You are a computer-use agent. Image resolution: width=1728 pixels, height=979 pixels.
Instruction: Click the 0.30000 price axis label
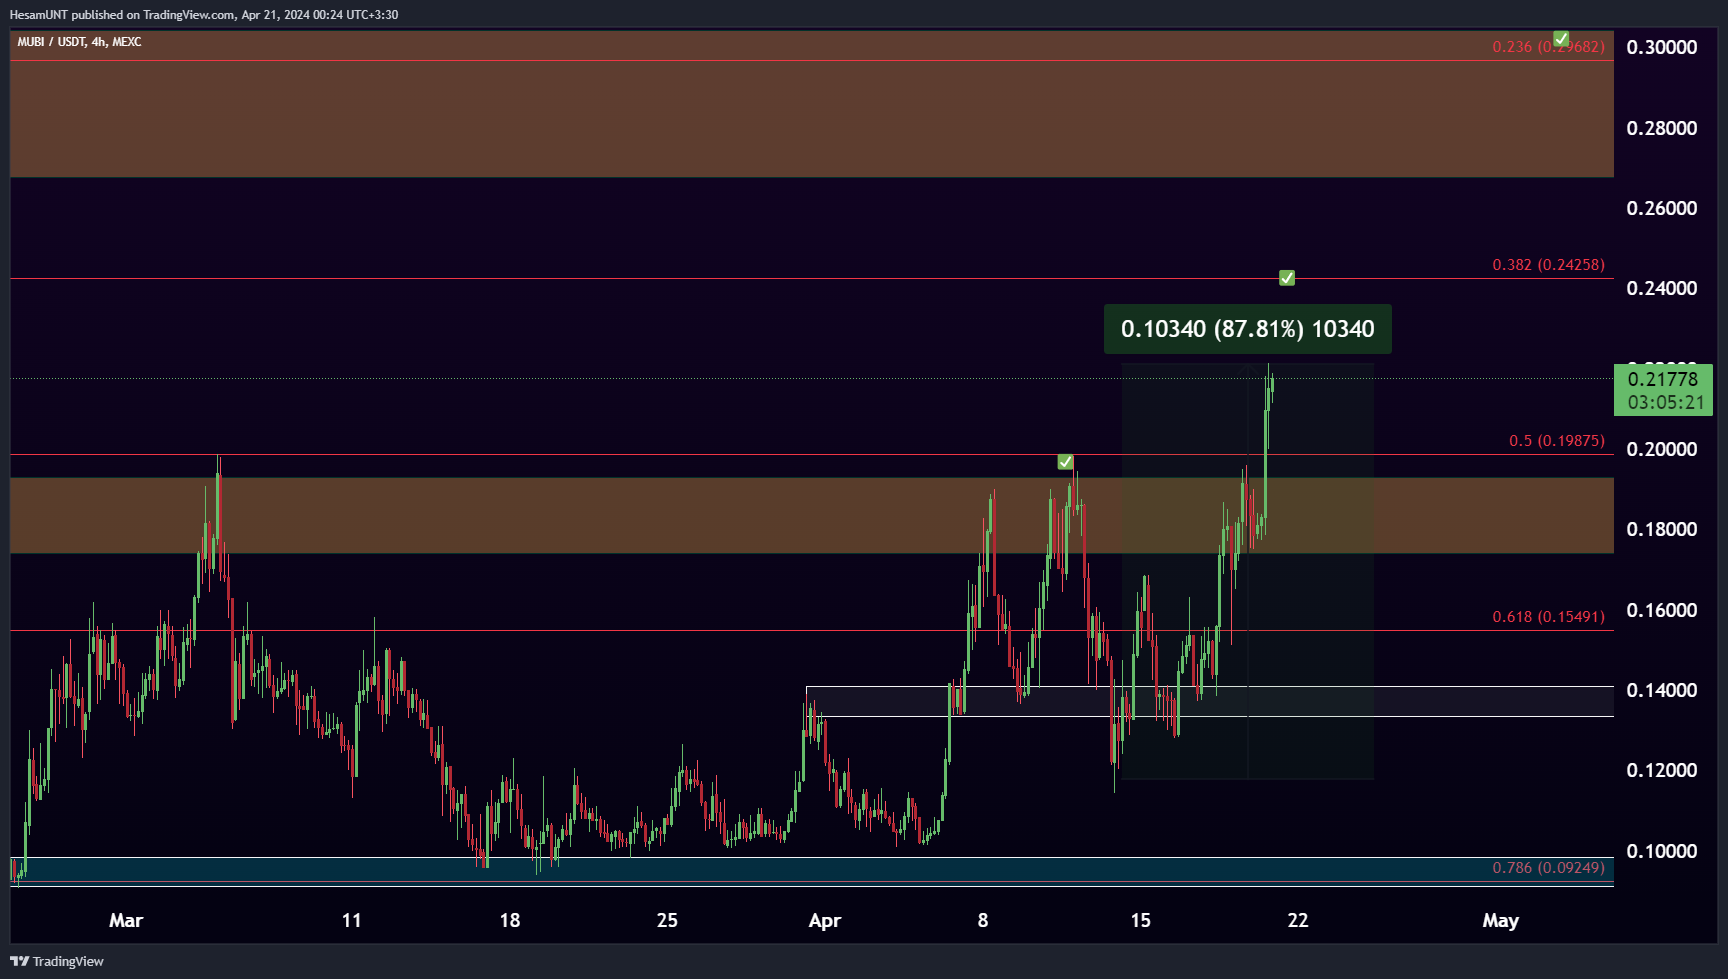(1662, 47)
